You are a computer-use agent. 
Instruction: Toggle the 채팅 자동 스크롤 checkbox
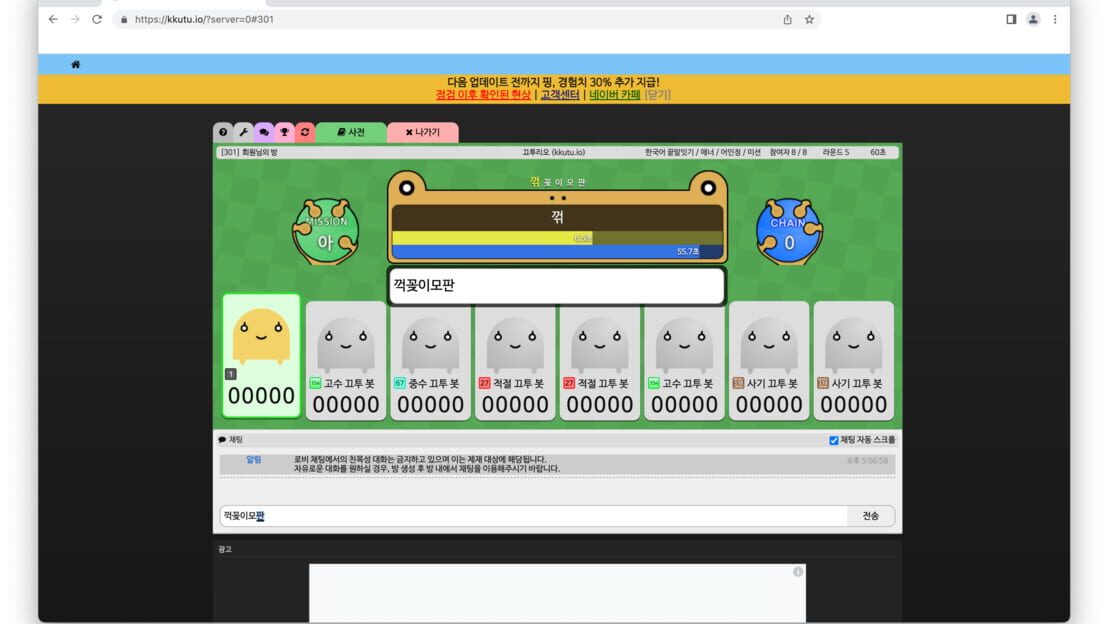pos(833,441)
